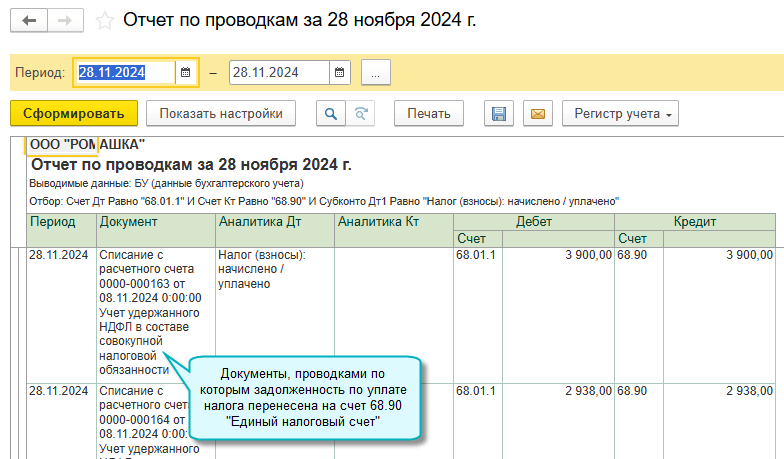Select Налог (взносы): начислено / уплачено cell
Viewport: 784px width, 459px height.
click(275, 315)
